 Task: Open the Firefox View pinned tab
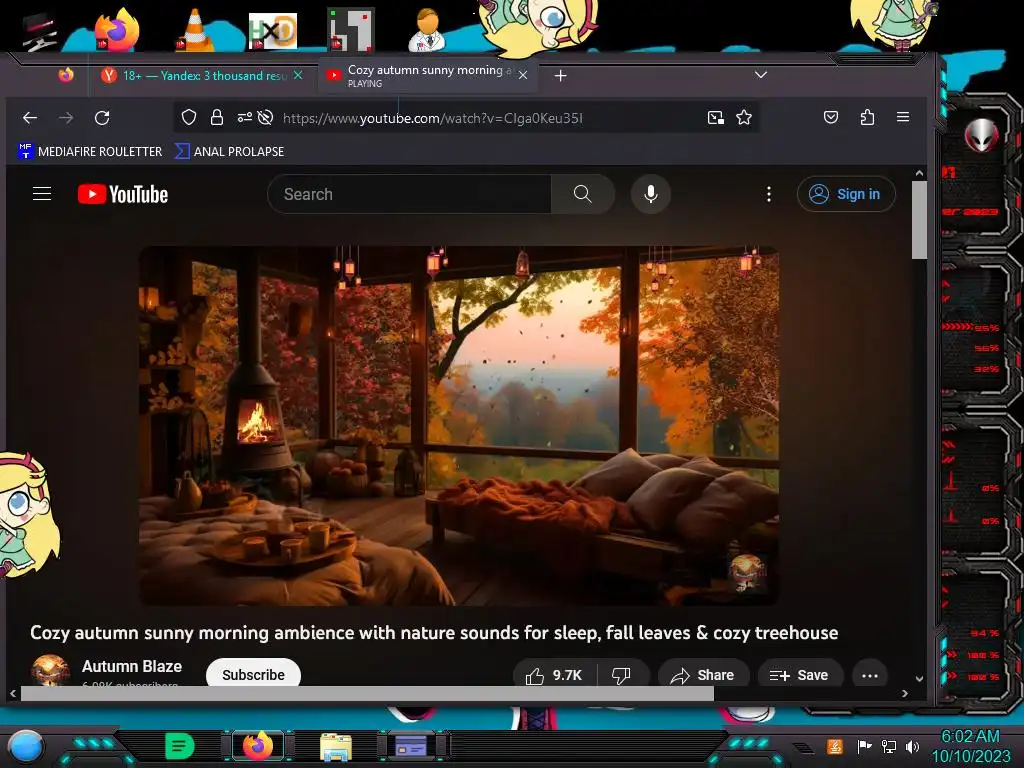[x=66, y=75]
